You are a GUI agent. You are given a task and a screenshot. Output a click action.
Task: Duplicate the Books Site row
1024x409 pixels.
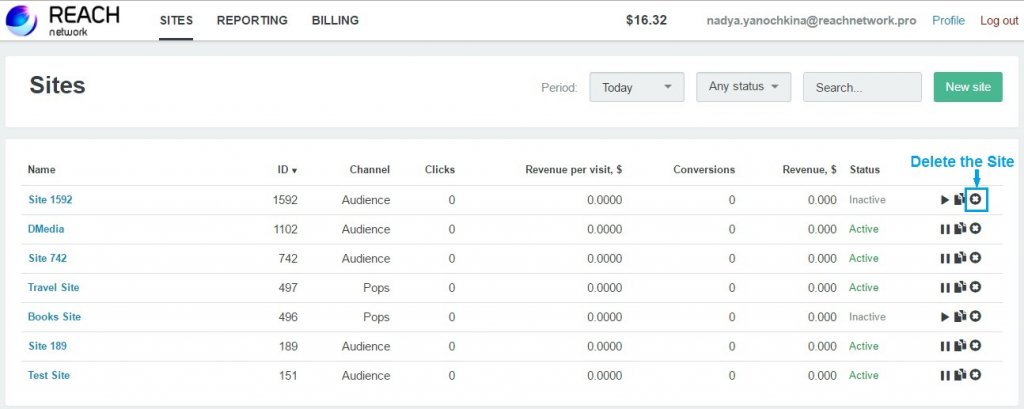(960, 317)
